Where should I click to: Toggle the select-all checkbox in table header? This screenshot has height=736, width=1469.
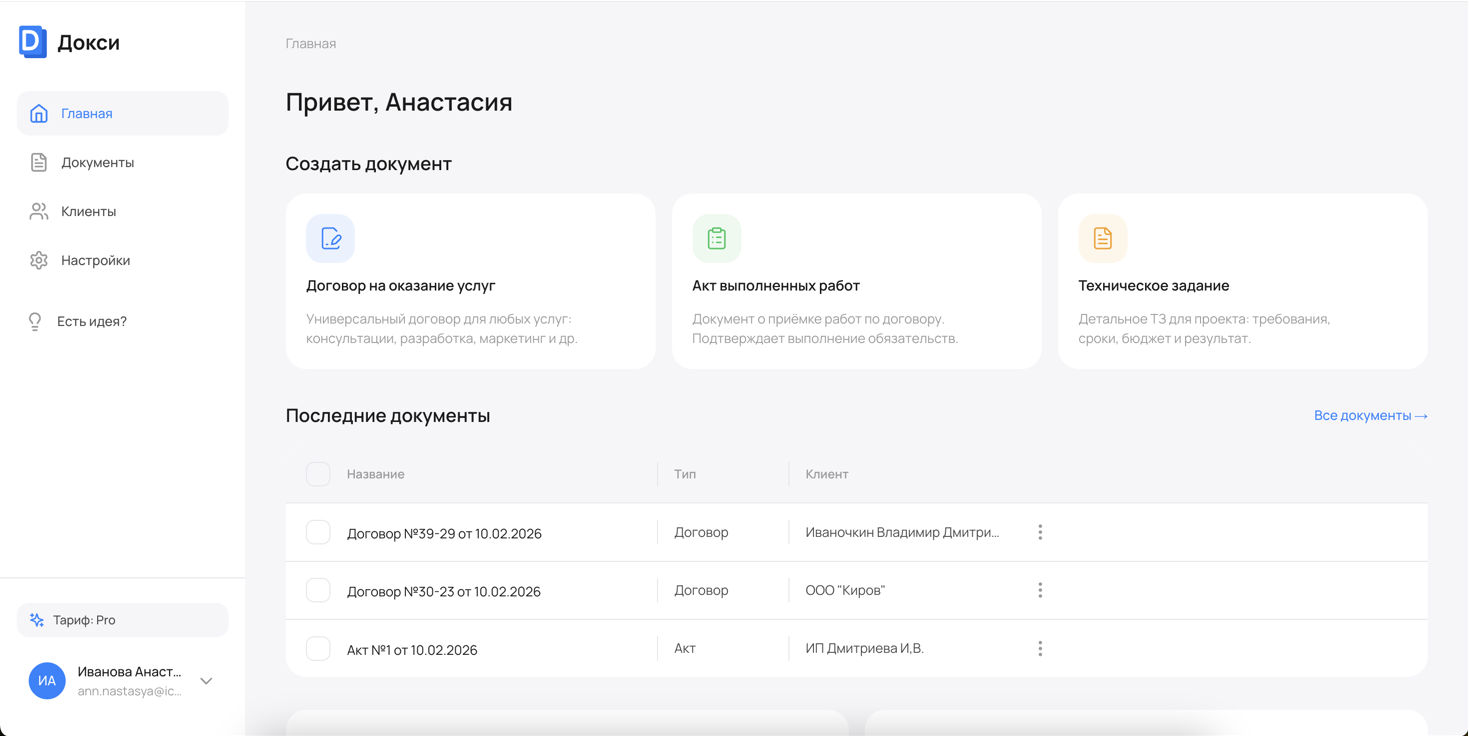pyautogui.click(x=318, y=474)
